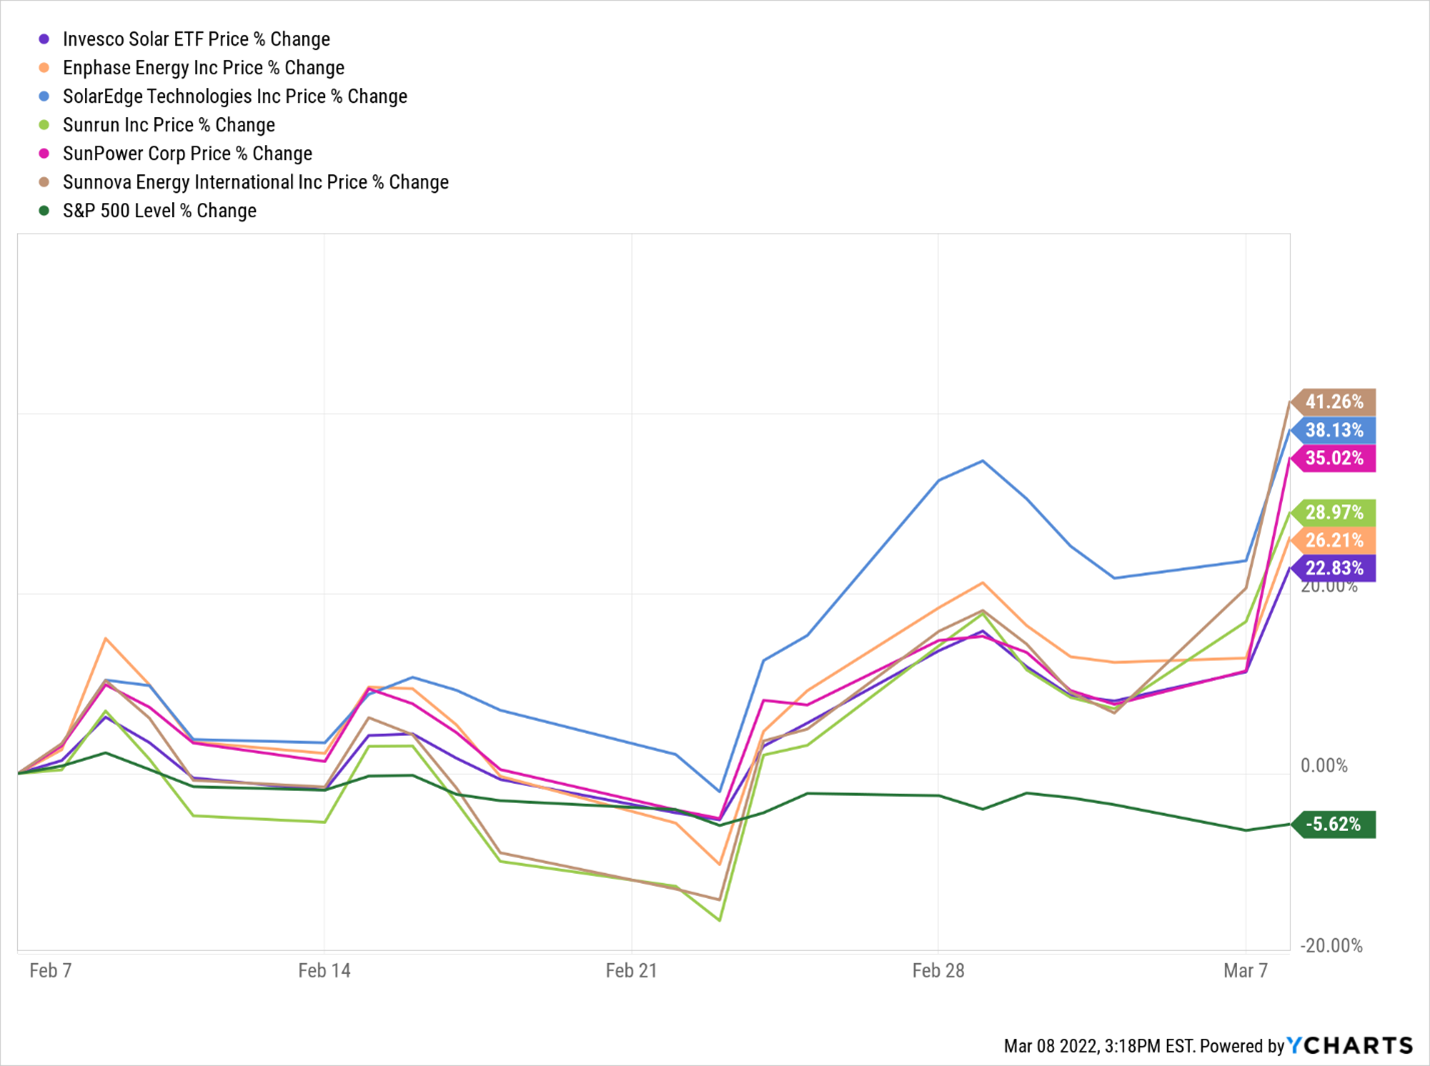Click the 28.97% Sunrun value tag

click(1334, 512)
